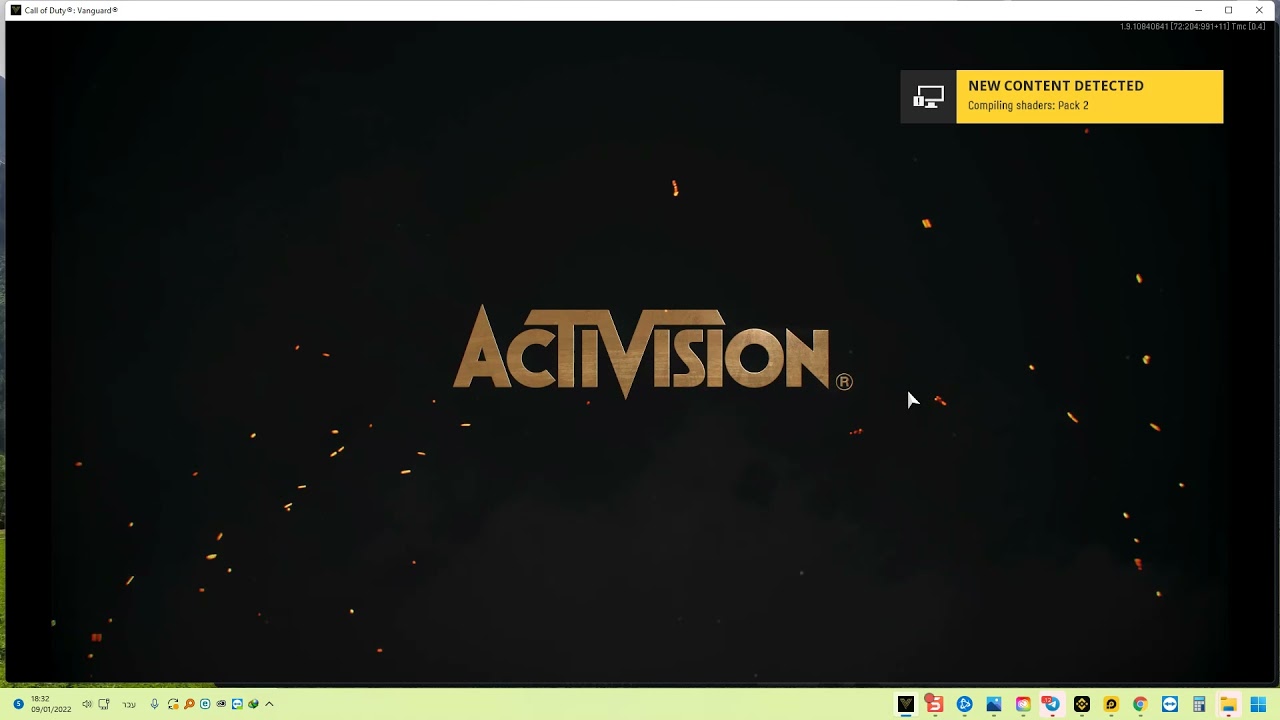Open the red Snagit recorder taskbar icon

click(x=934, y=704)
